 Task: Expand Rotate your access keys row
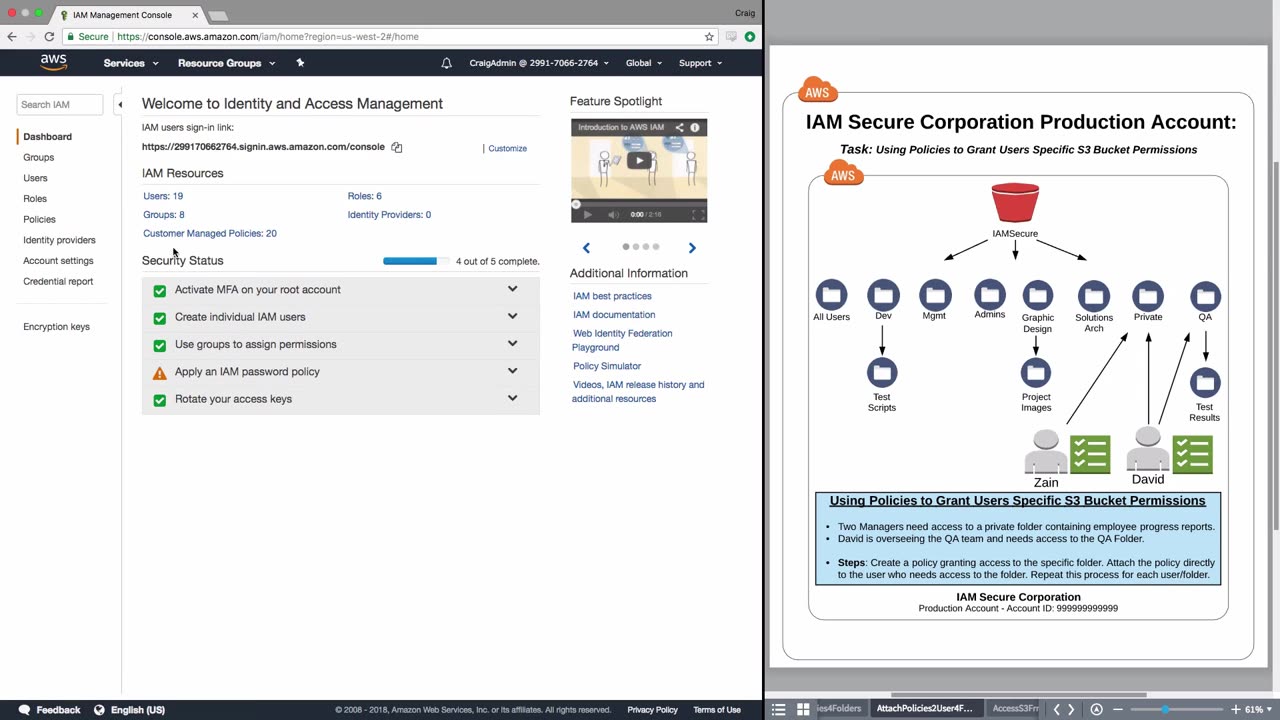(512, 398)
